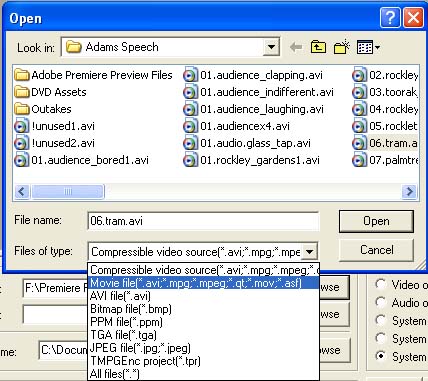Select the 01.audience_clapping.avi file icon
This screenshot has height=381, width=428.
[x=190, y=75]
